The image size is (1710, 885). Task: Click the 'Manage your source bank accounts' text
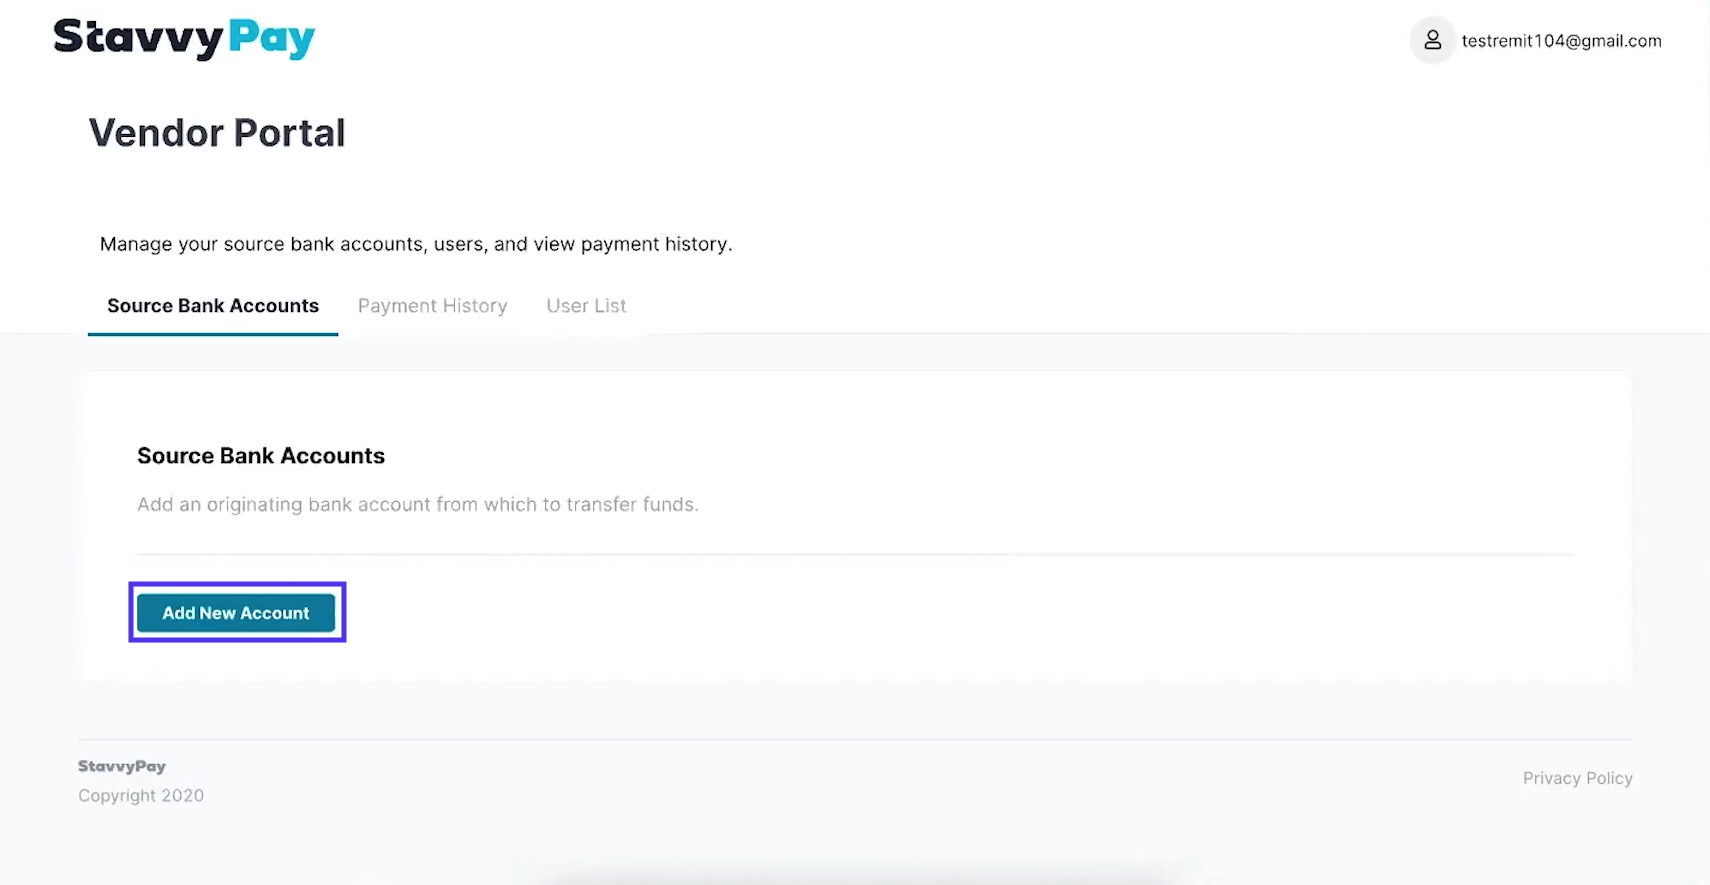click(416, 244)
